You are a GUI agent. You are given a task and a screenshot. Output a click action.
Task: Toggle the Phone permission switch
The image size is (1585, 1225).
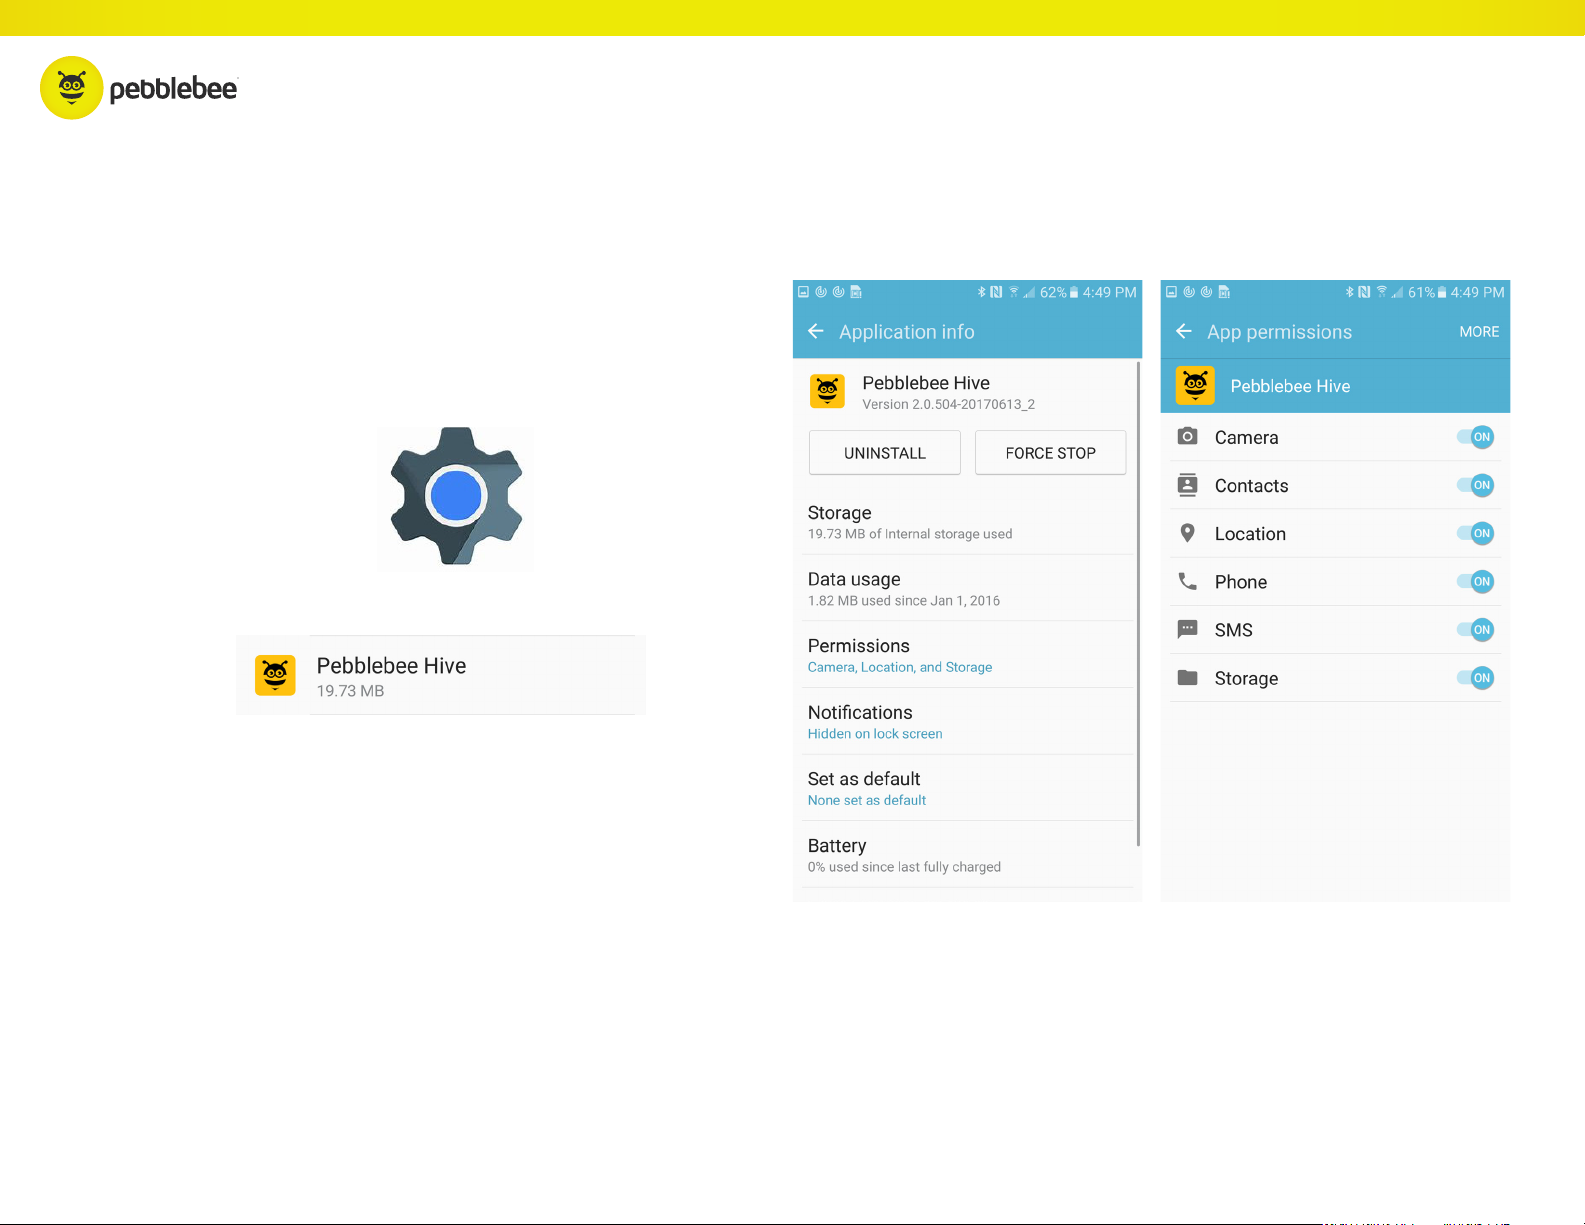coord(1476,581)
